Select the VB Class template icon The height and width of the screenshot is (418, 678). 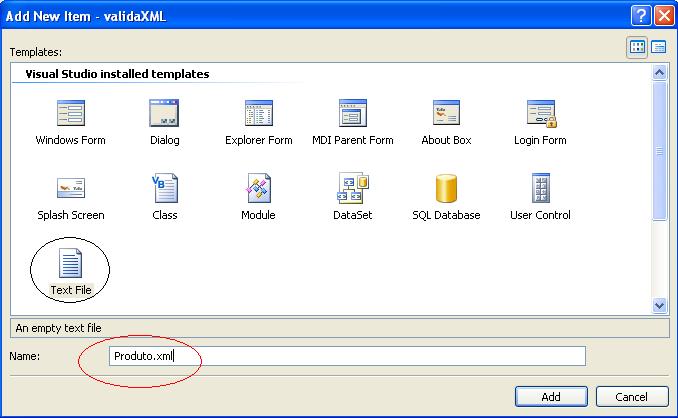click(x=165, y=188)
